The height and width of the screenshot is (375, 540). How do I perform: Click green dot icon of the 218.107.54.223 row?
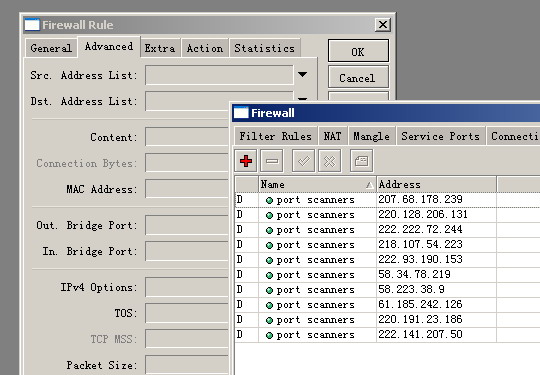269,246
